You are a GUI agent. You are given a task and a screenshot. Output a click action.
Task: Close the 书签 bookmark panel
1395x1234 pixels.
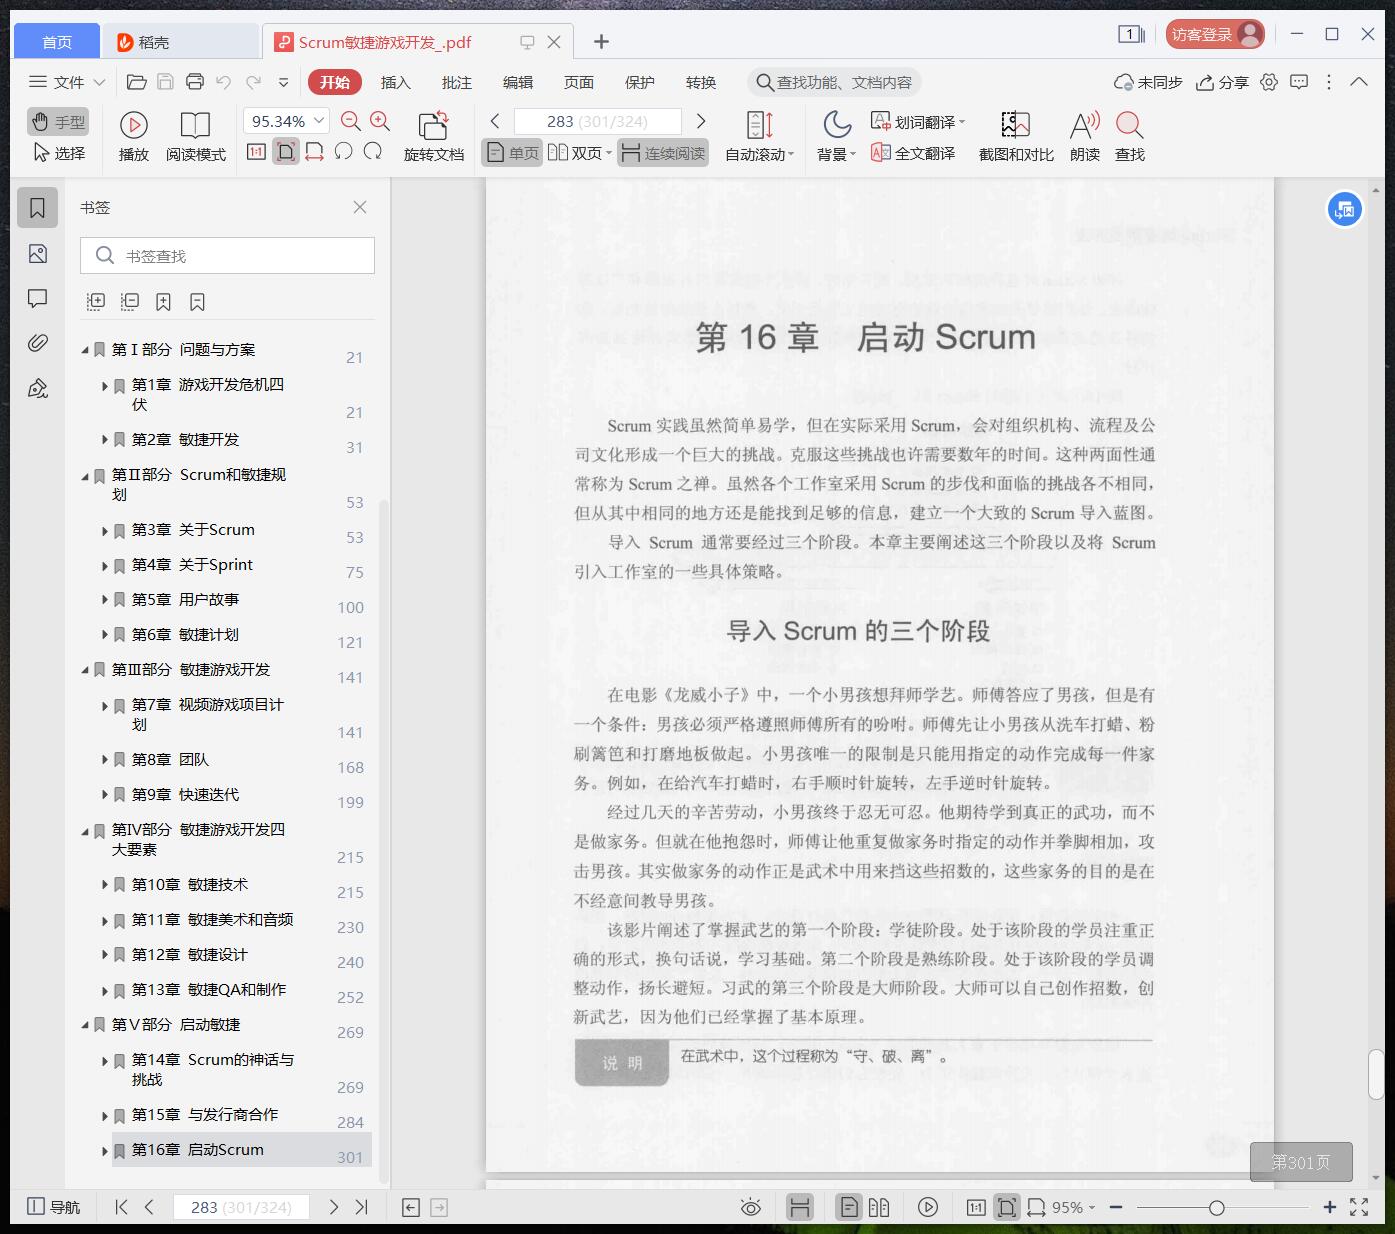360,207
